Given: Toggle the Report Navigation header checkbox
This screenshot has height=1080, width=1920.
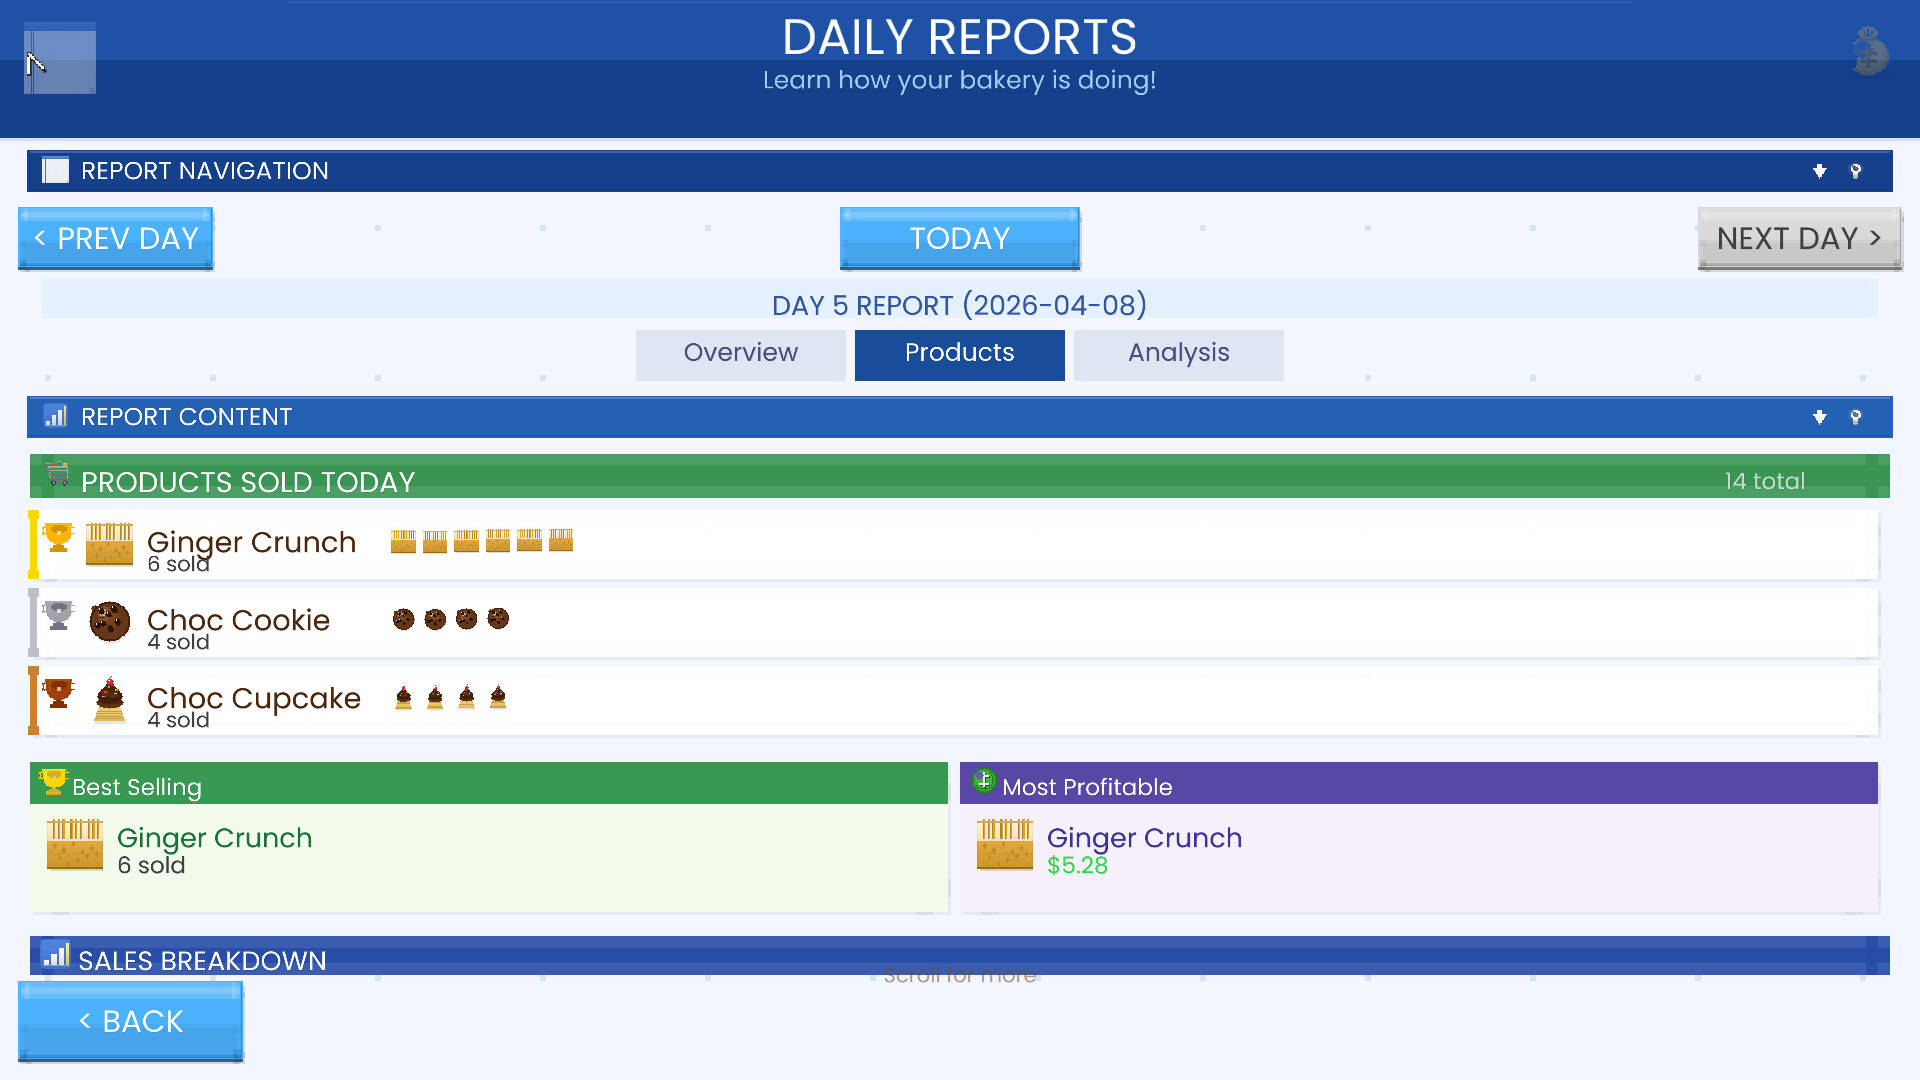Looking at the screenshot, I should point(56,170).
